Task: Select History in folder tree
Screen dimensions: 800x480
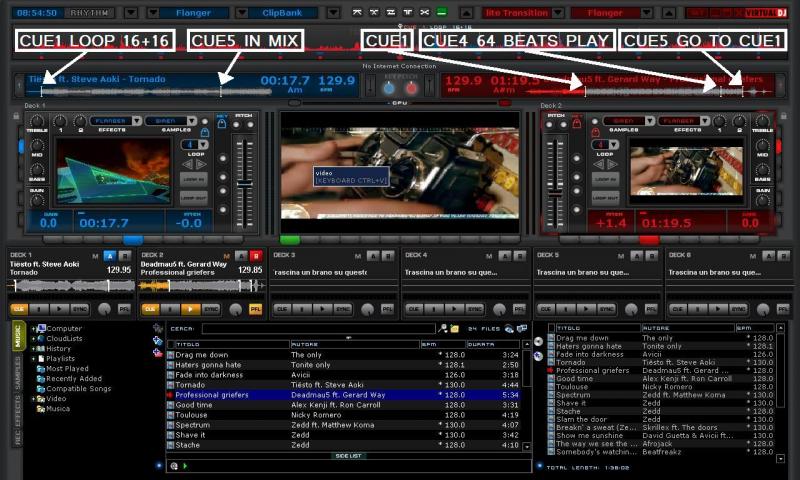Action: point(58,349)
